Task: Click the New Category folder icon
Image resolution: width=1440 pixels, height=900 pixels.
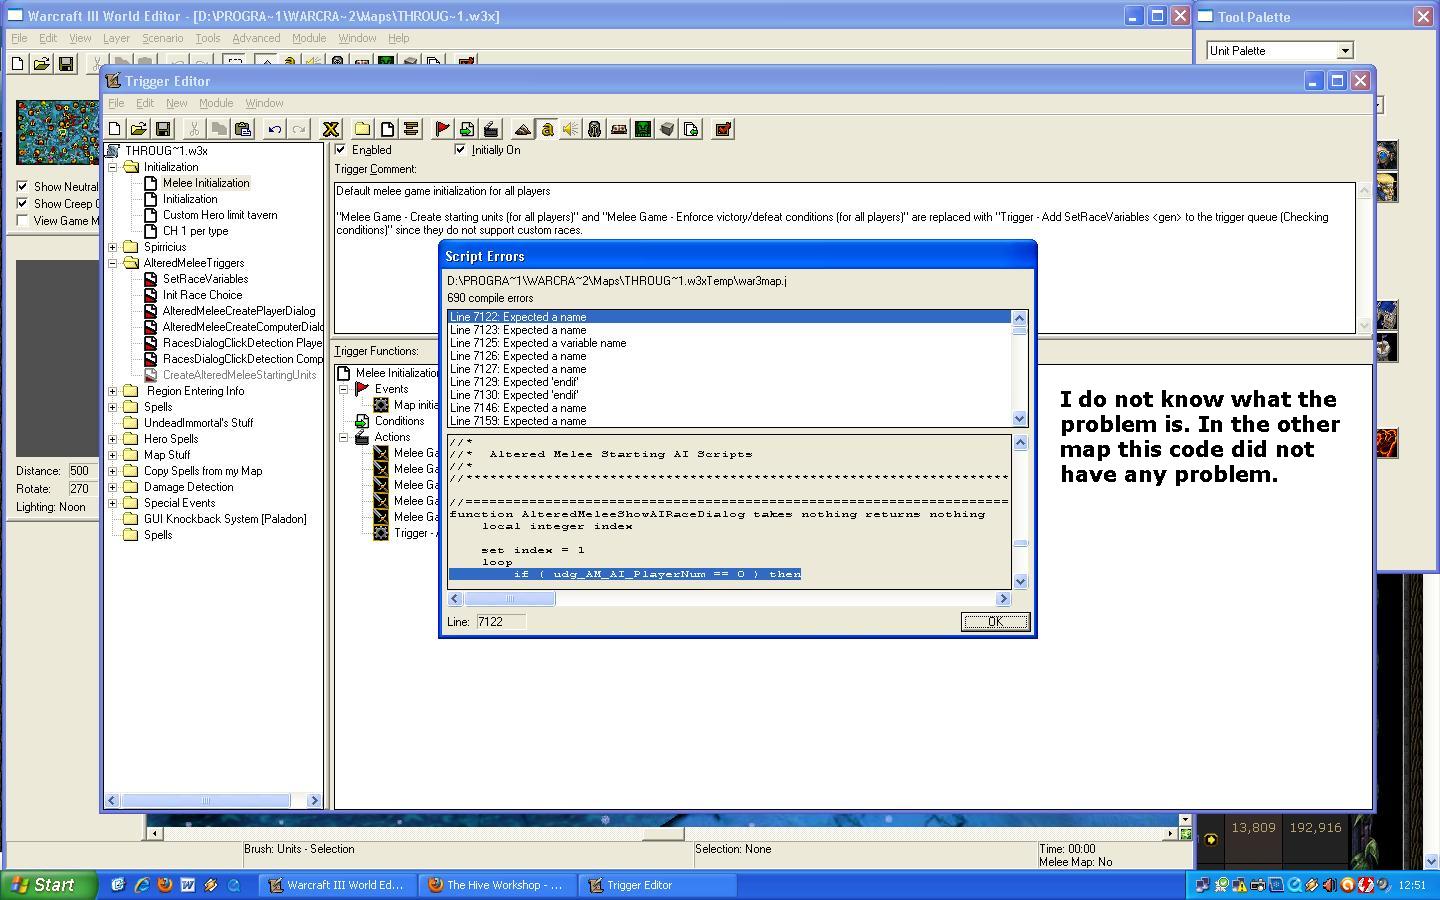Action: point(362,129)
